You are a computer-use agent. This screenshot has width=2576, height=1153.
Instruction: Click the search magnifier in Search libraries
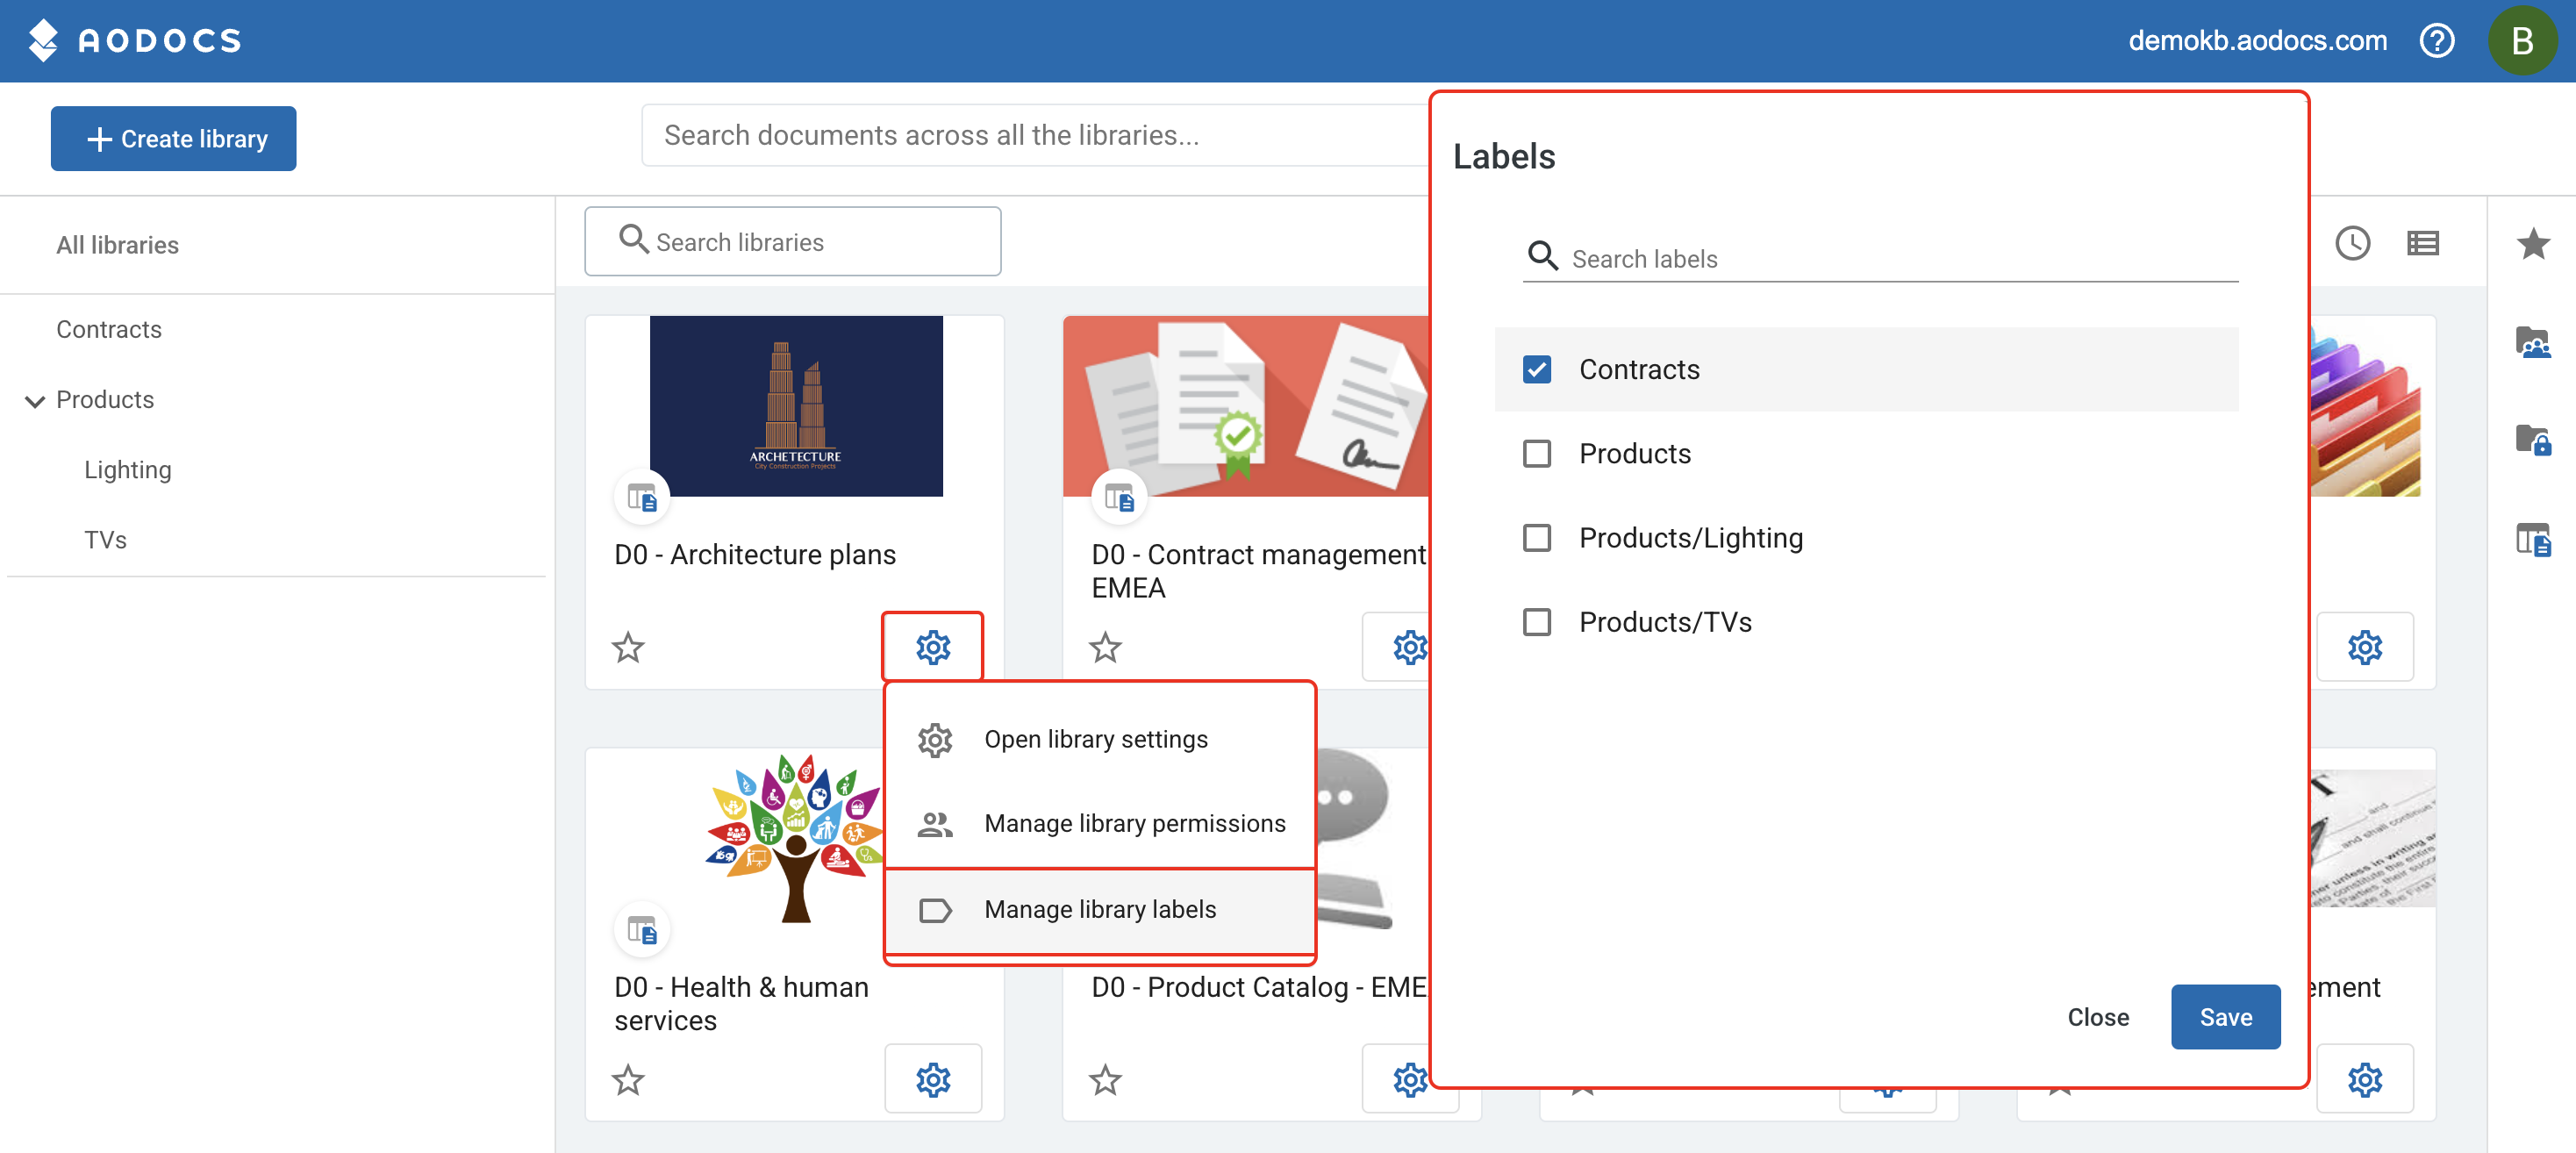[x=633, y=240]
